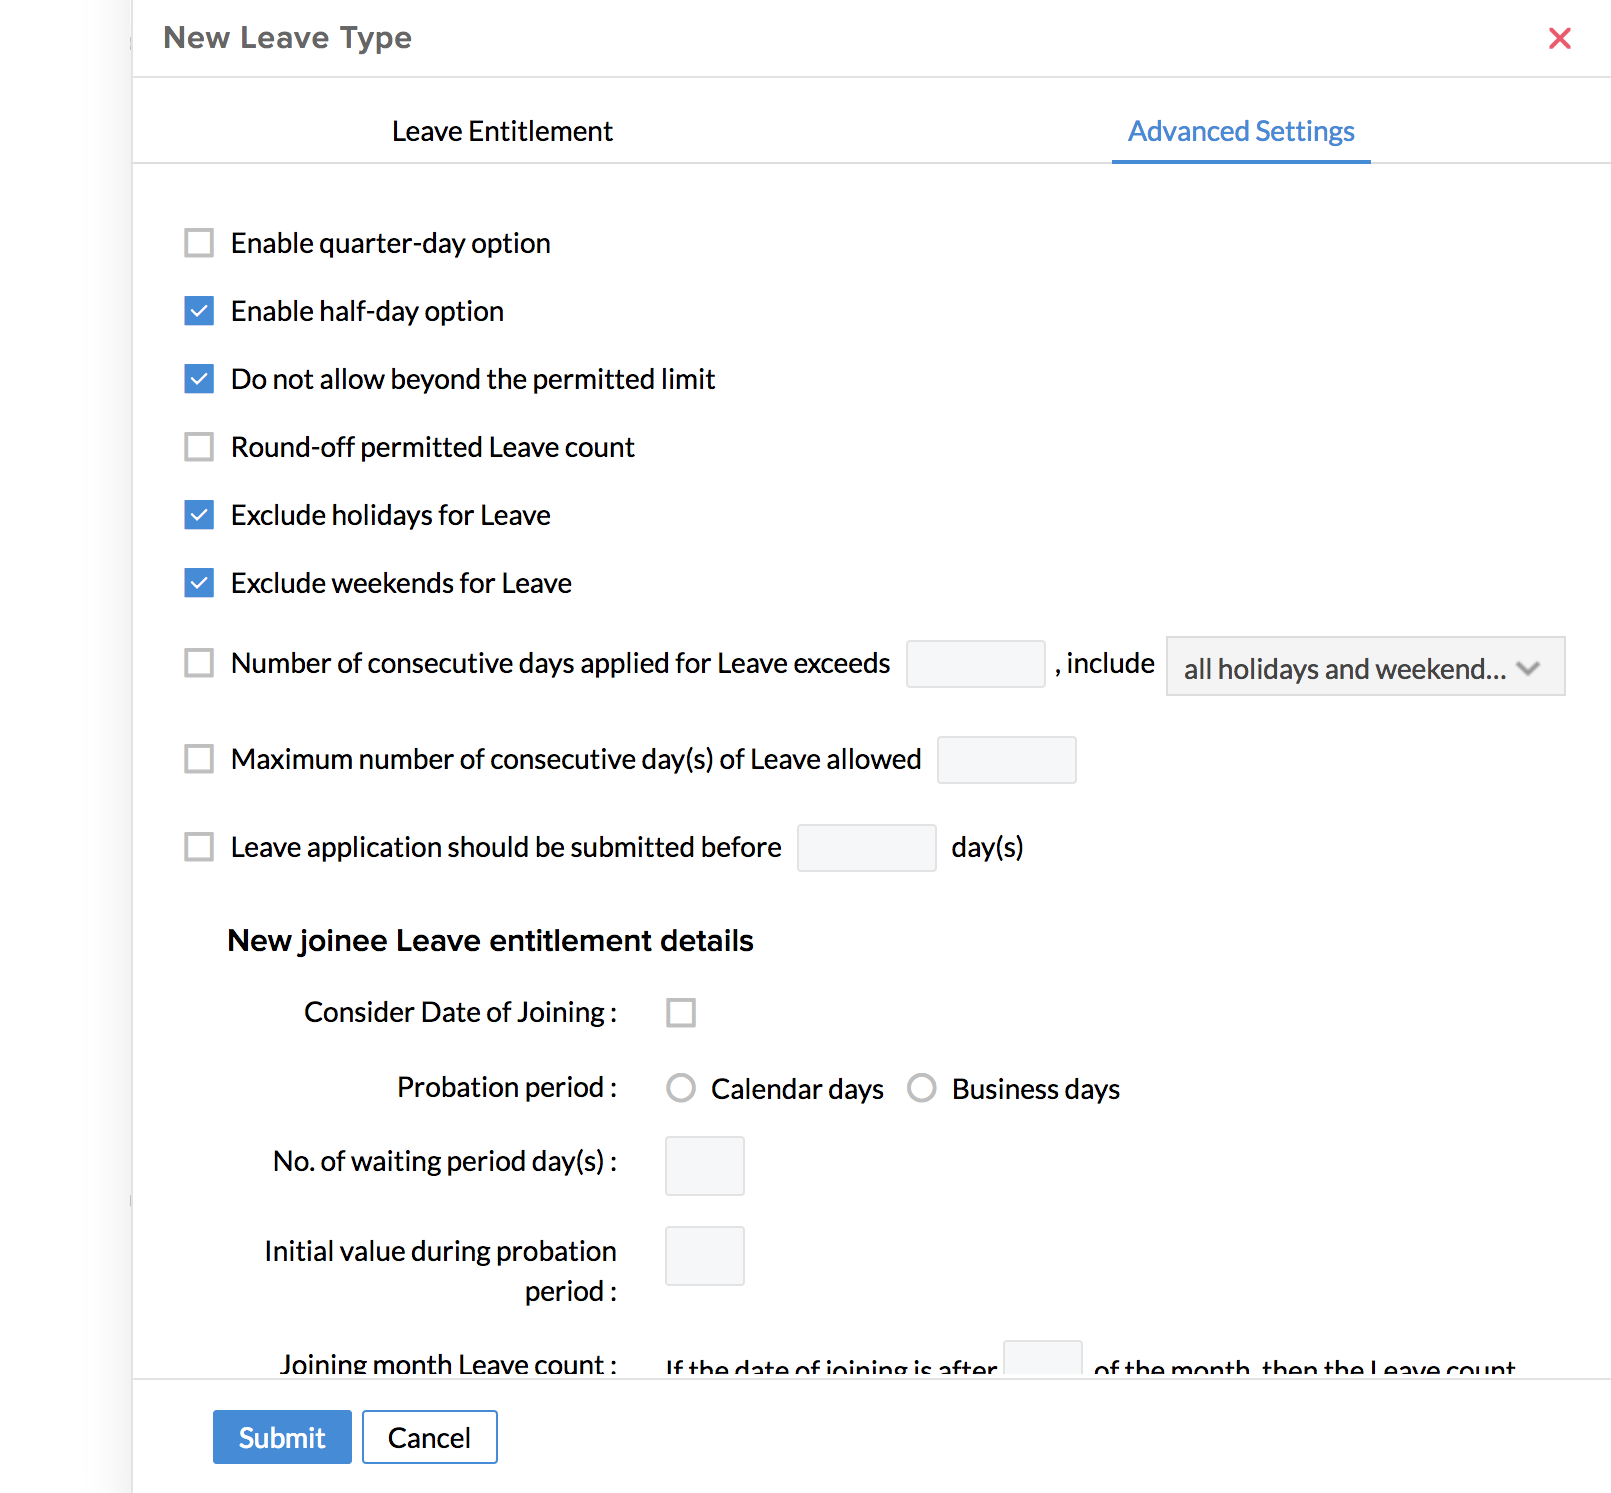The width and height of the screenshot is (1611, 1493).
Task: Close the New Leave Type dialog
Action: (x=1559, y=39)
